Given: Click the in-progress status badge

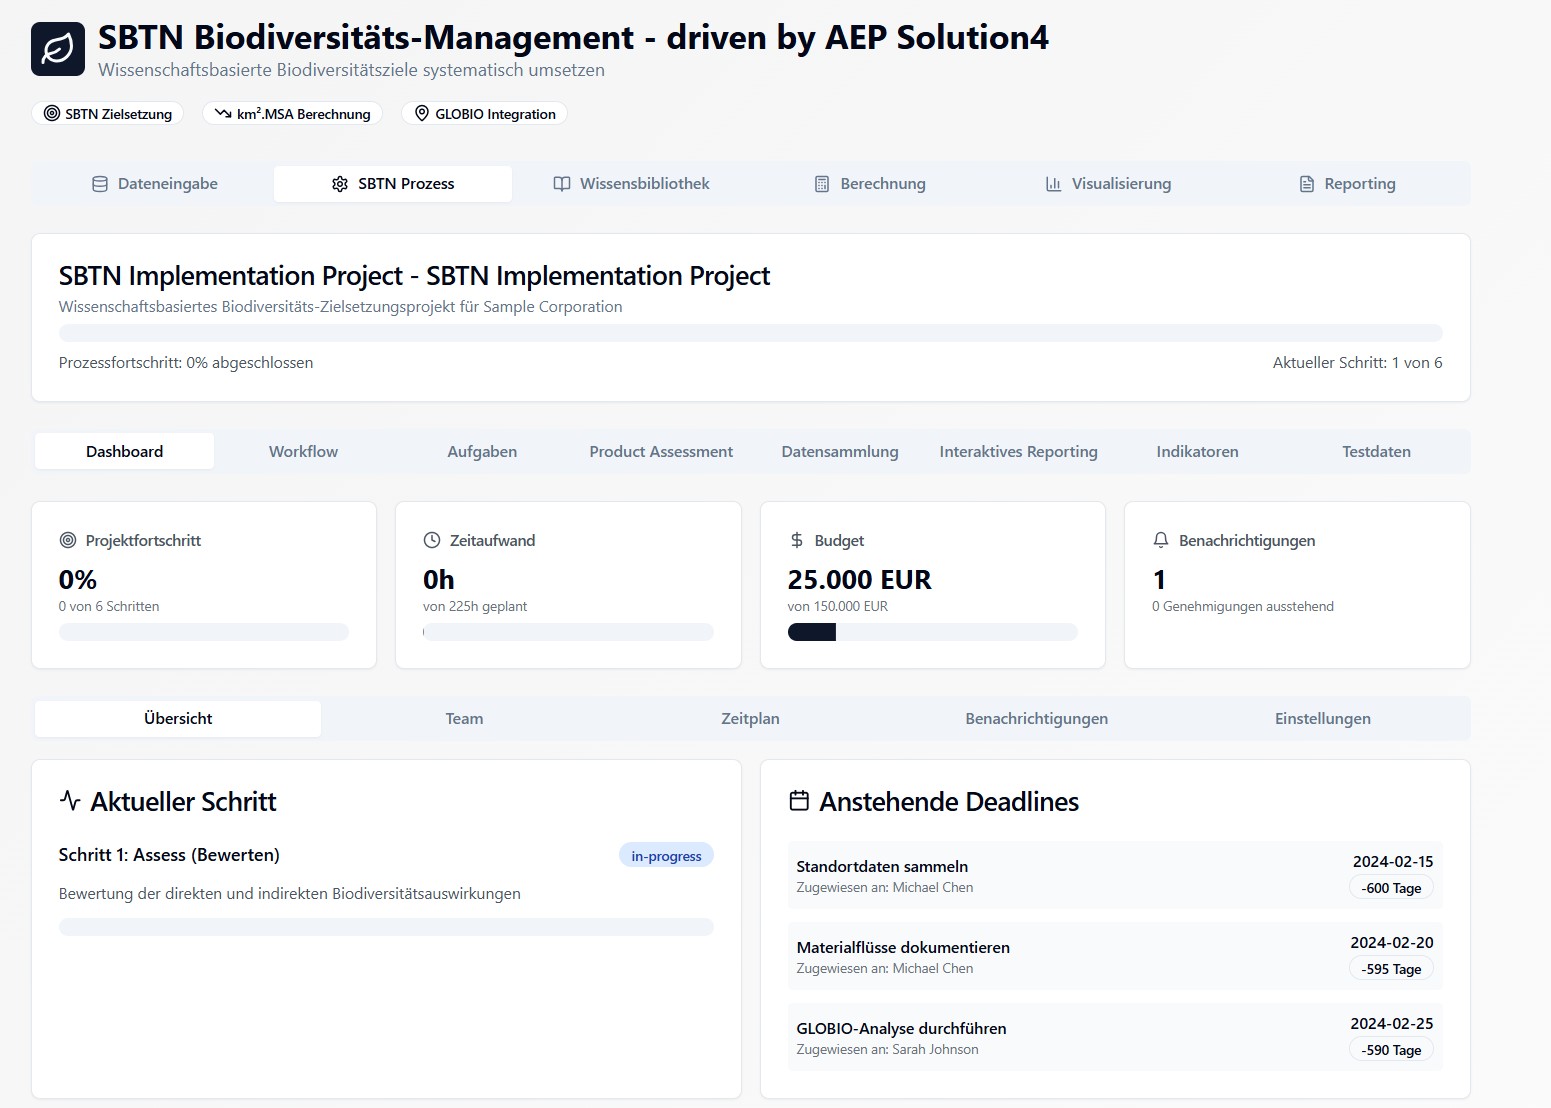Looking at the screenshot, I should [x=666, y=856].
